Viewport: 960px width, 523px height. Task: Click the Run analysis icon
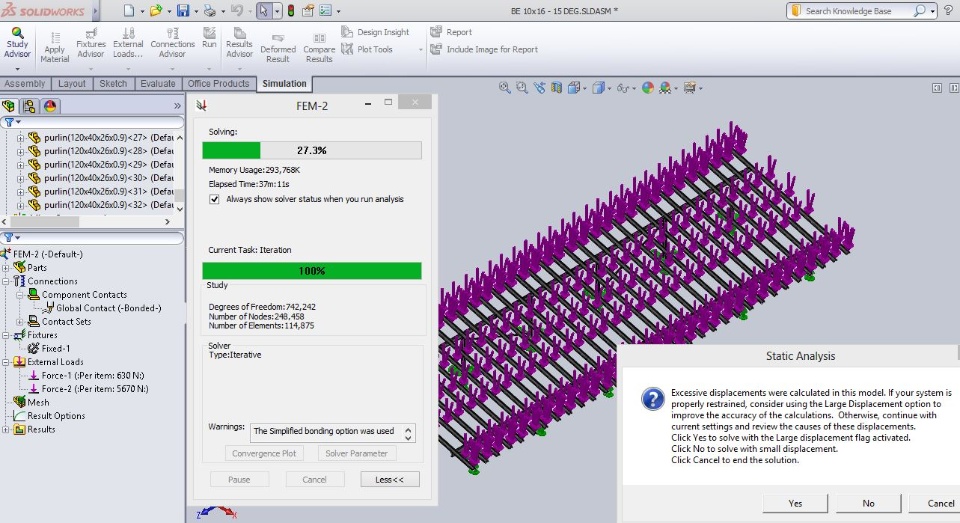209,38
